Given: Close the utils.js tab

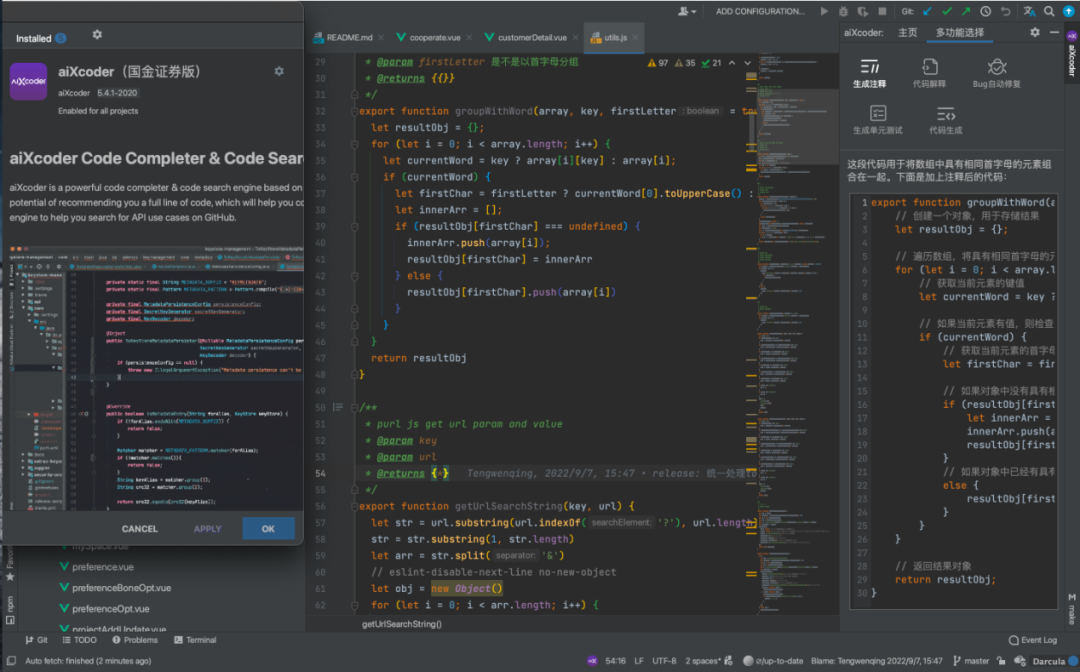Looking at the screenshot, I should (x=635, y=38).
